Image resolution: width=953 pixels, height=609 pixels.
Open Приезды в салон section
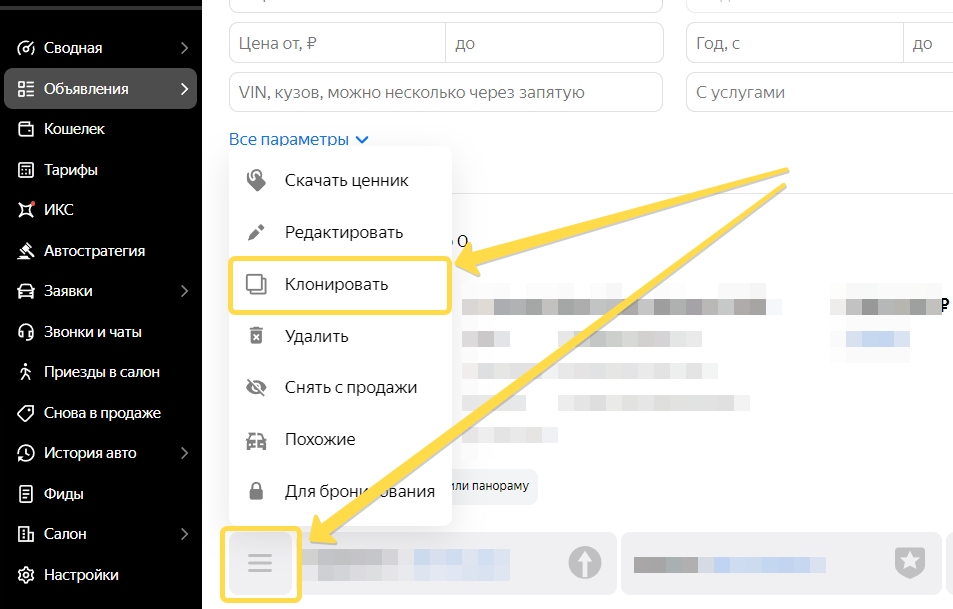click(101, 372)
